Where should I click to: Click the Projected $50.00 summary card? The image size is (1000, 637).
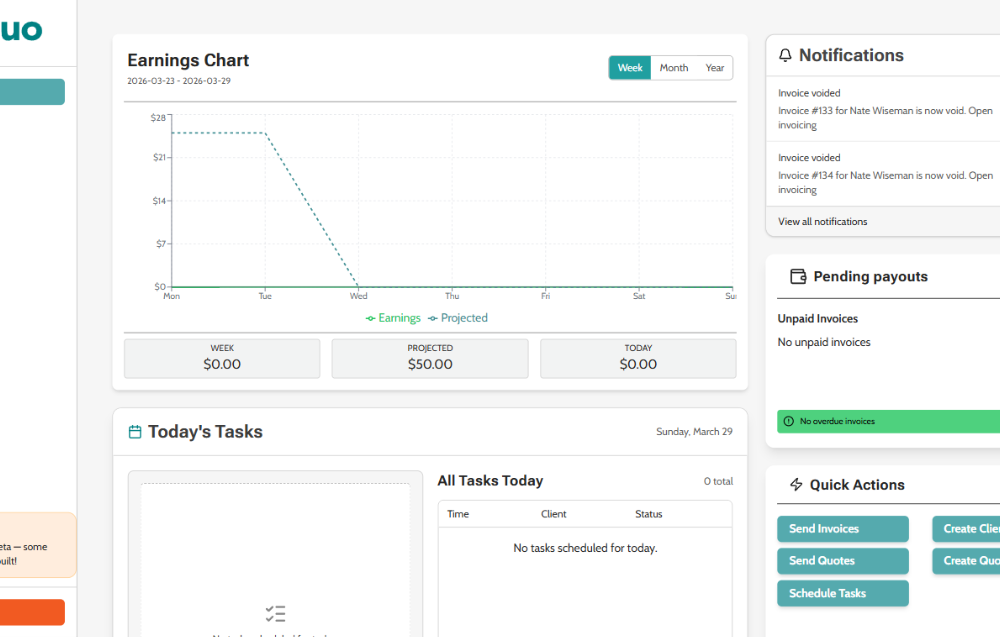tap(430, 358)
